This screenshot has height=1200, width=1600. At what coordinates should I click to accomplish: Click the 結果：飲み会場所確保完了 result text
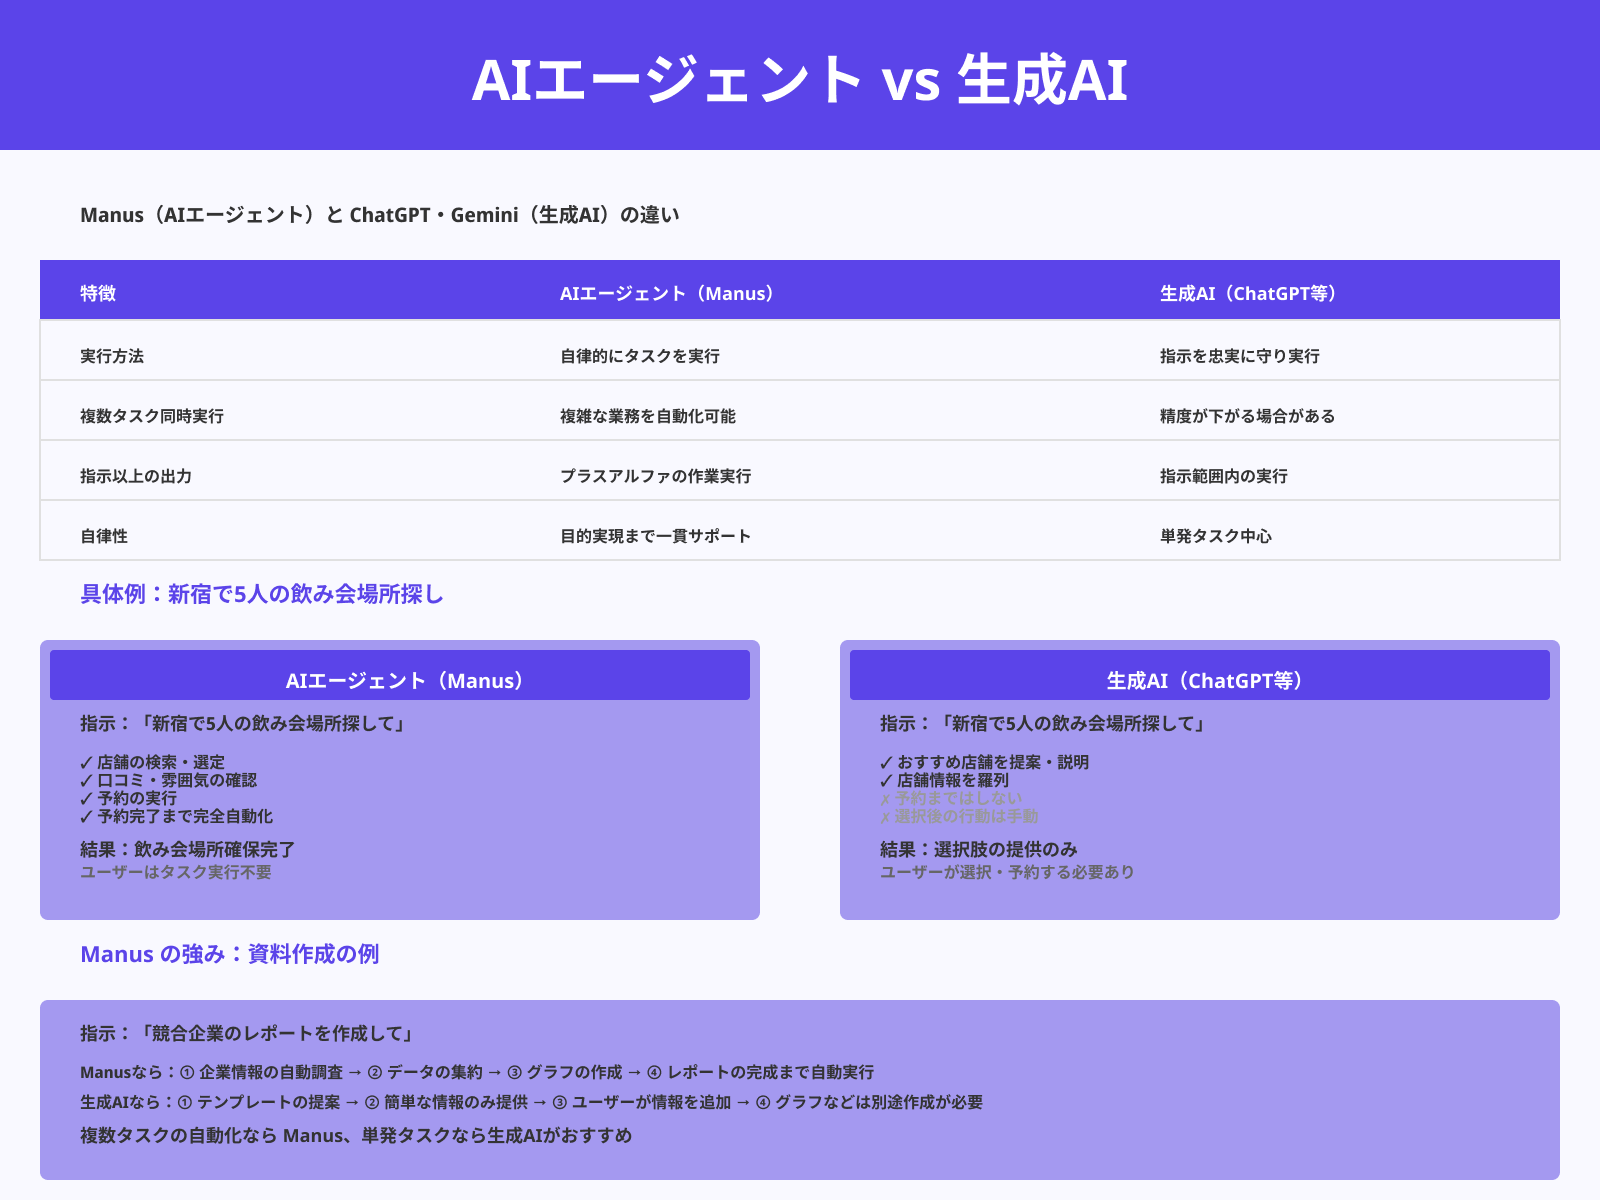click(x=186, y=849)
